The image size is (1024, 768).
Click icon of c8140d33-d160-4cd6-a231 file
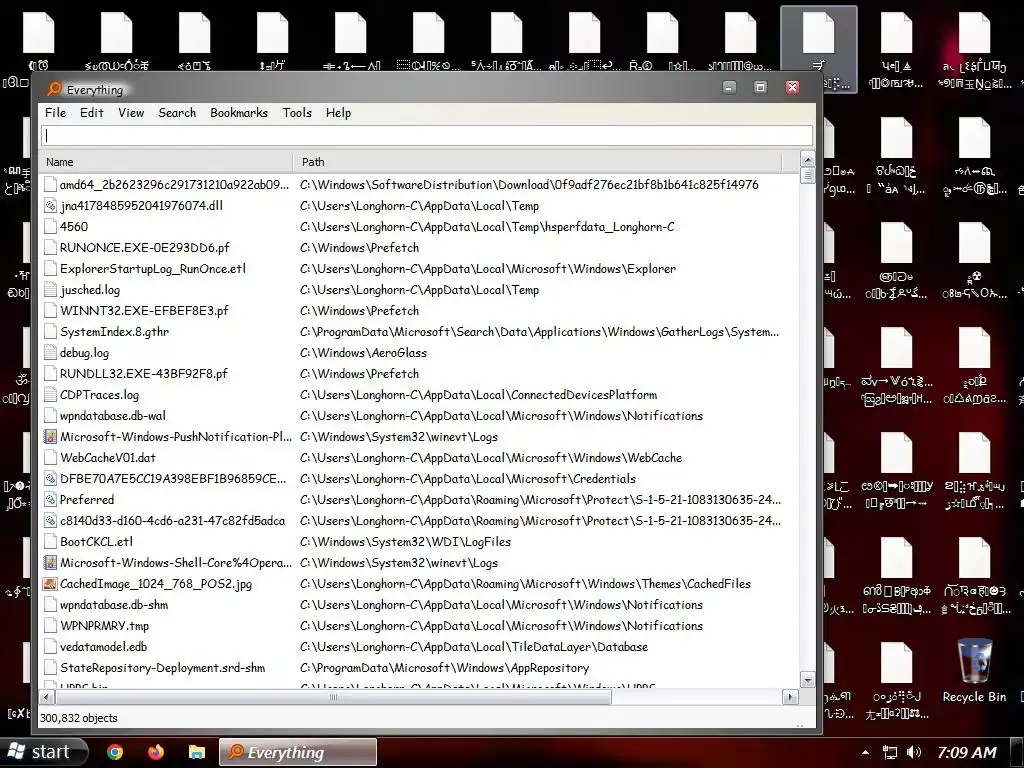coord(50,520)
